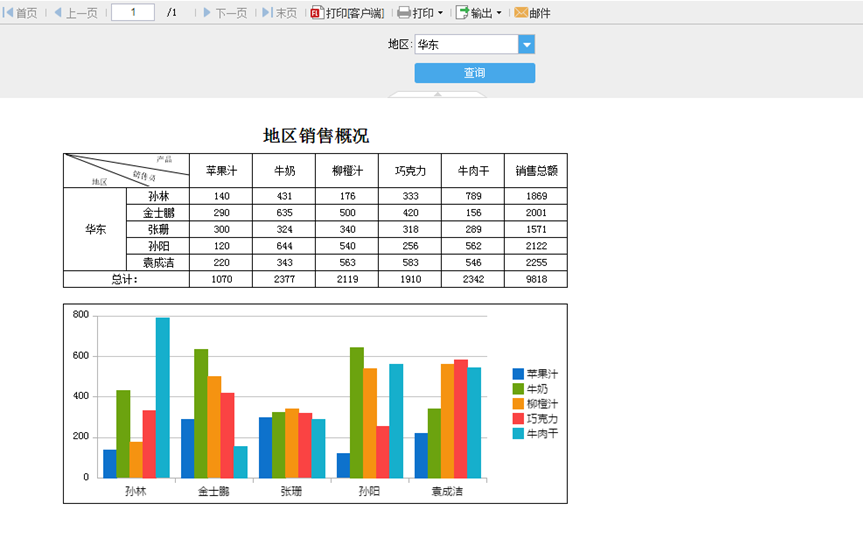Viewport: 863px width, 538px height.
Task: Click the 地区销售概况 report title
Action: 316,135
